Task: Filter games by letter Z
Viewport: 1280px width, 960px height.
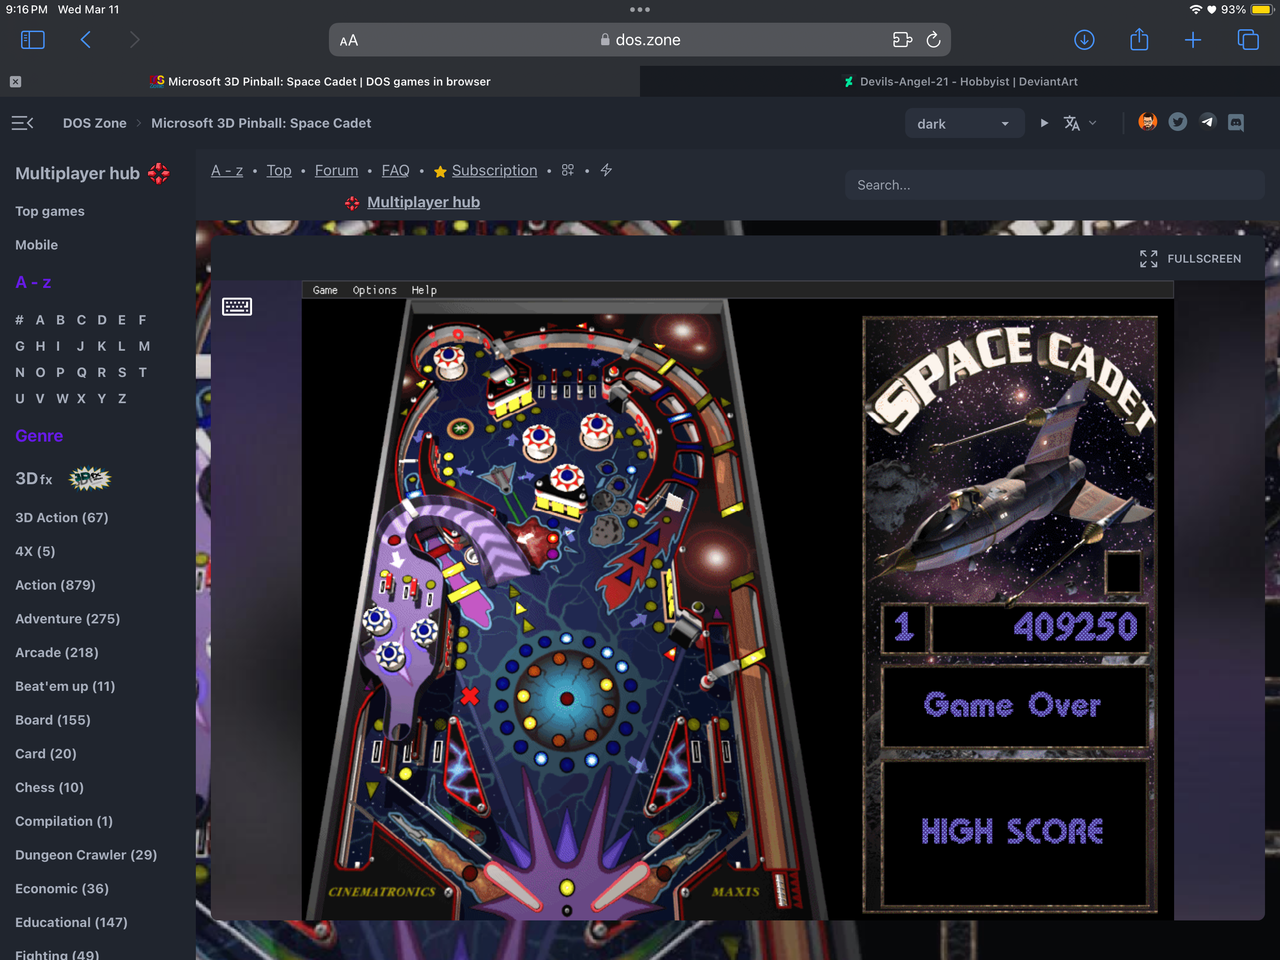Action: 122,398
